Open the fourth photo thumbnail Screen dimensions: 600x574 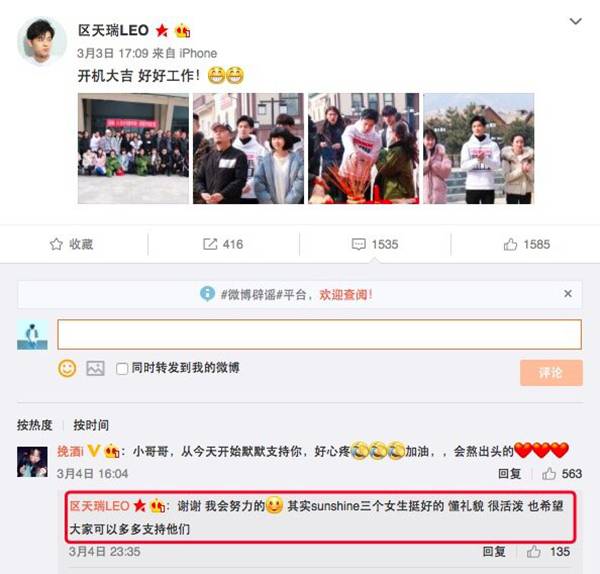(x=478, y=148)
